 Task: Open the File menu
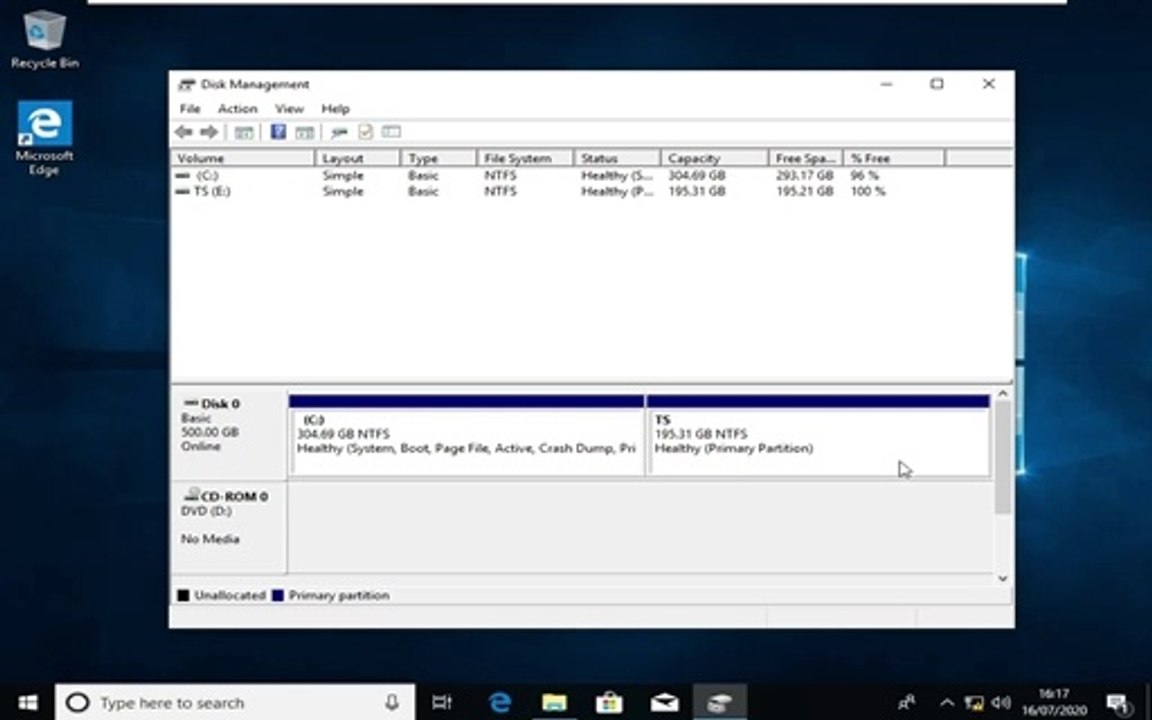(190, 109)
